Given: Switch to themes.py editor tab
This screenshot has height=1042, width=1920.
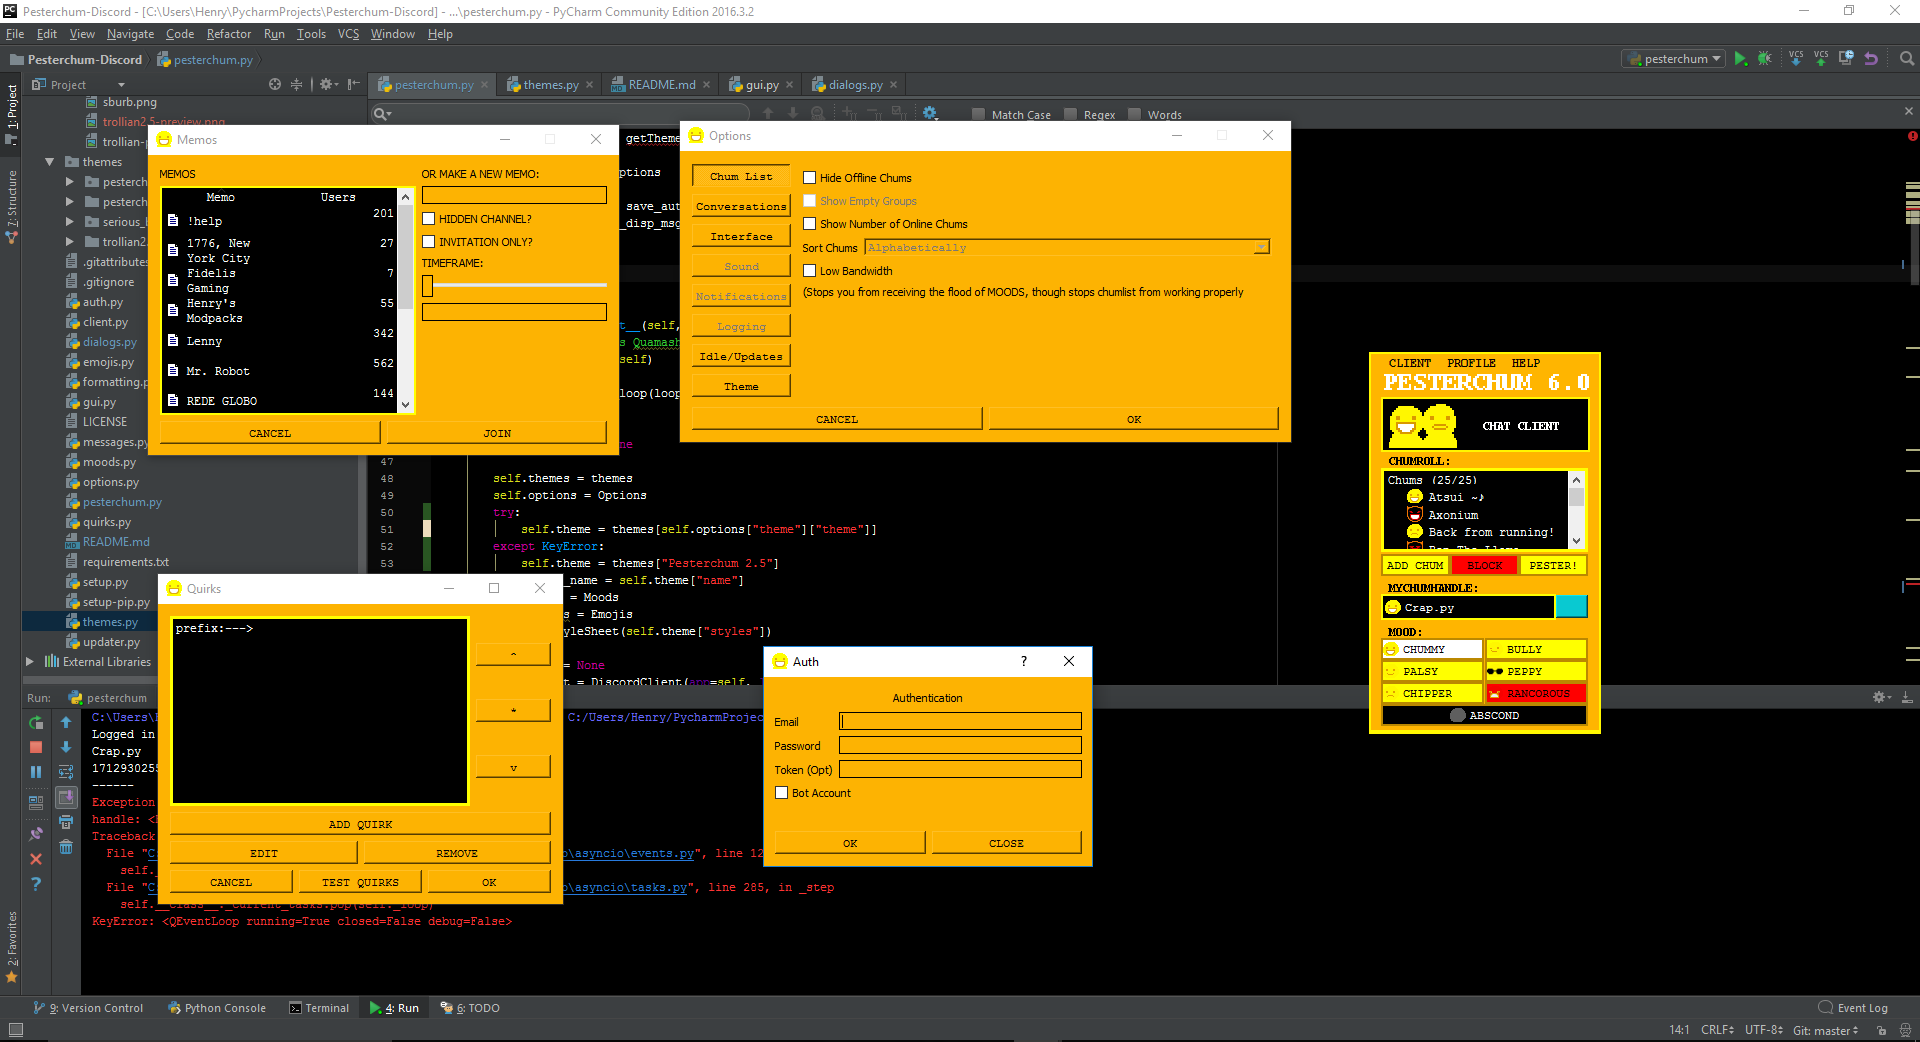Looking at the screenshot, I should [549, 85].
